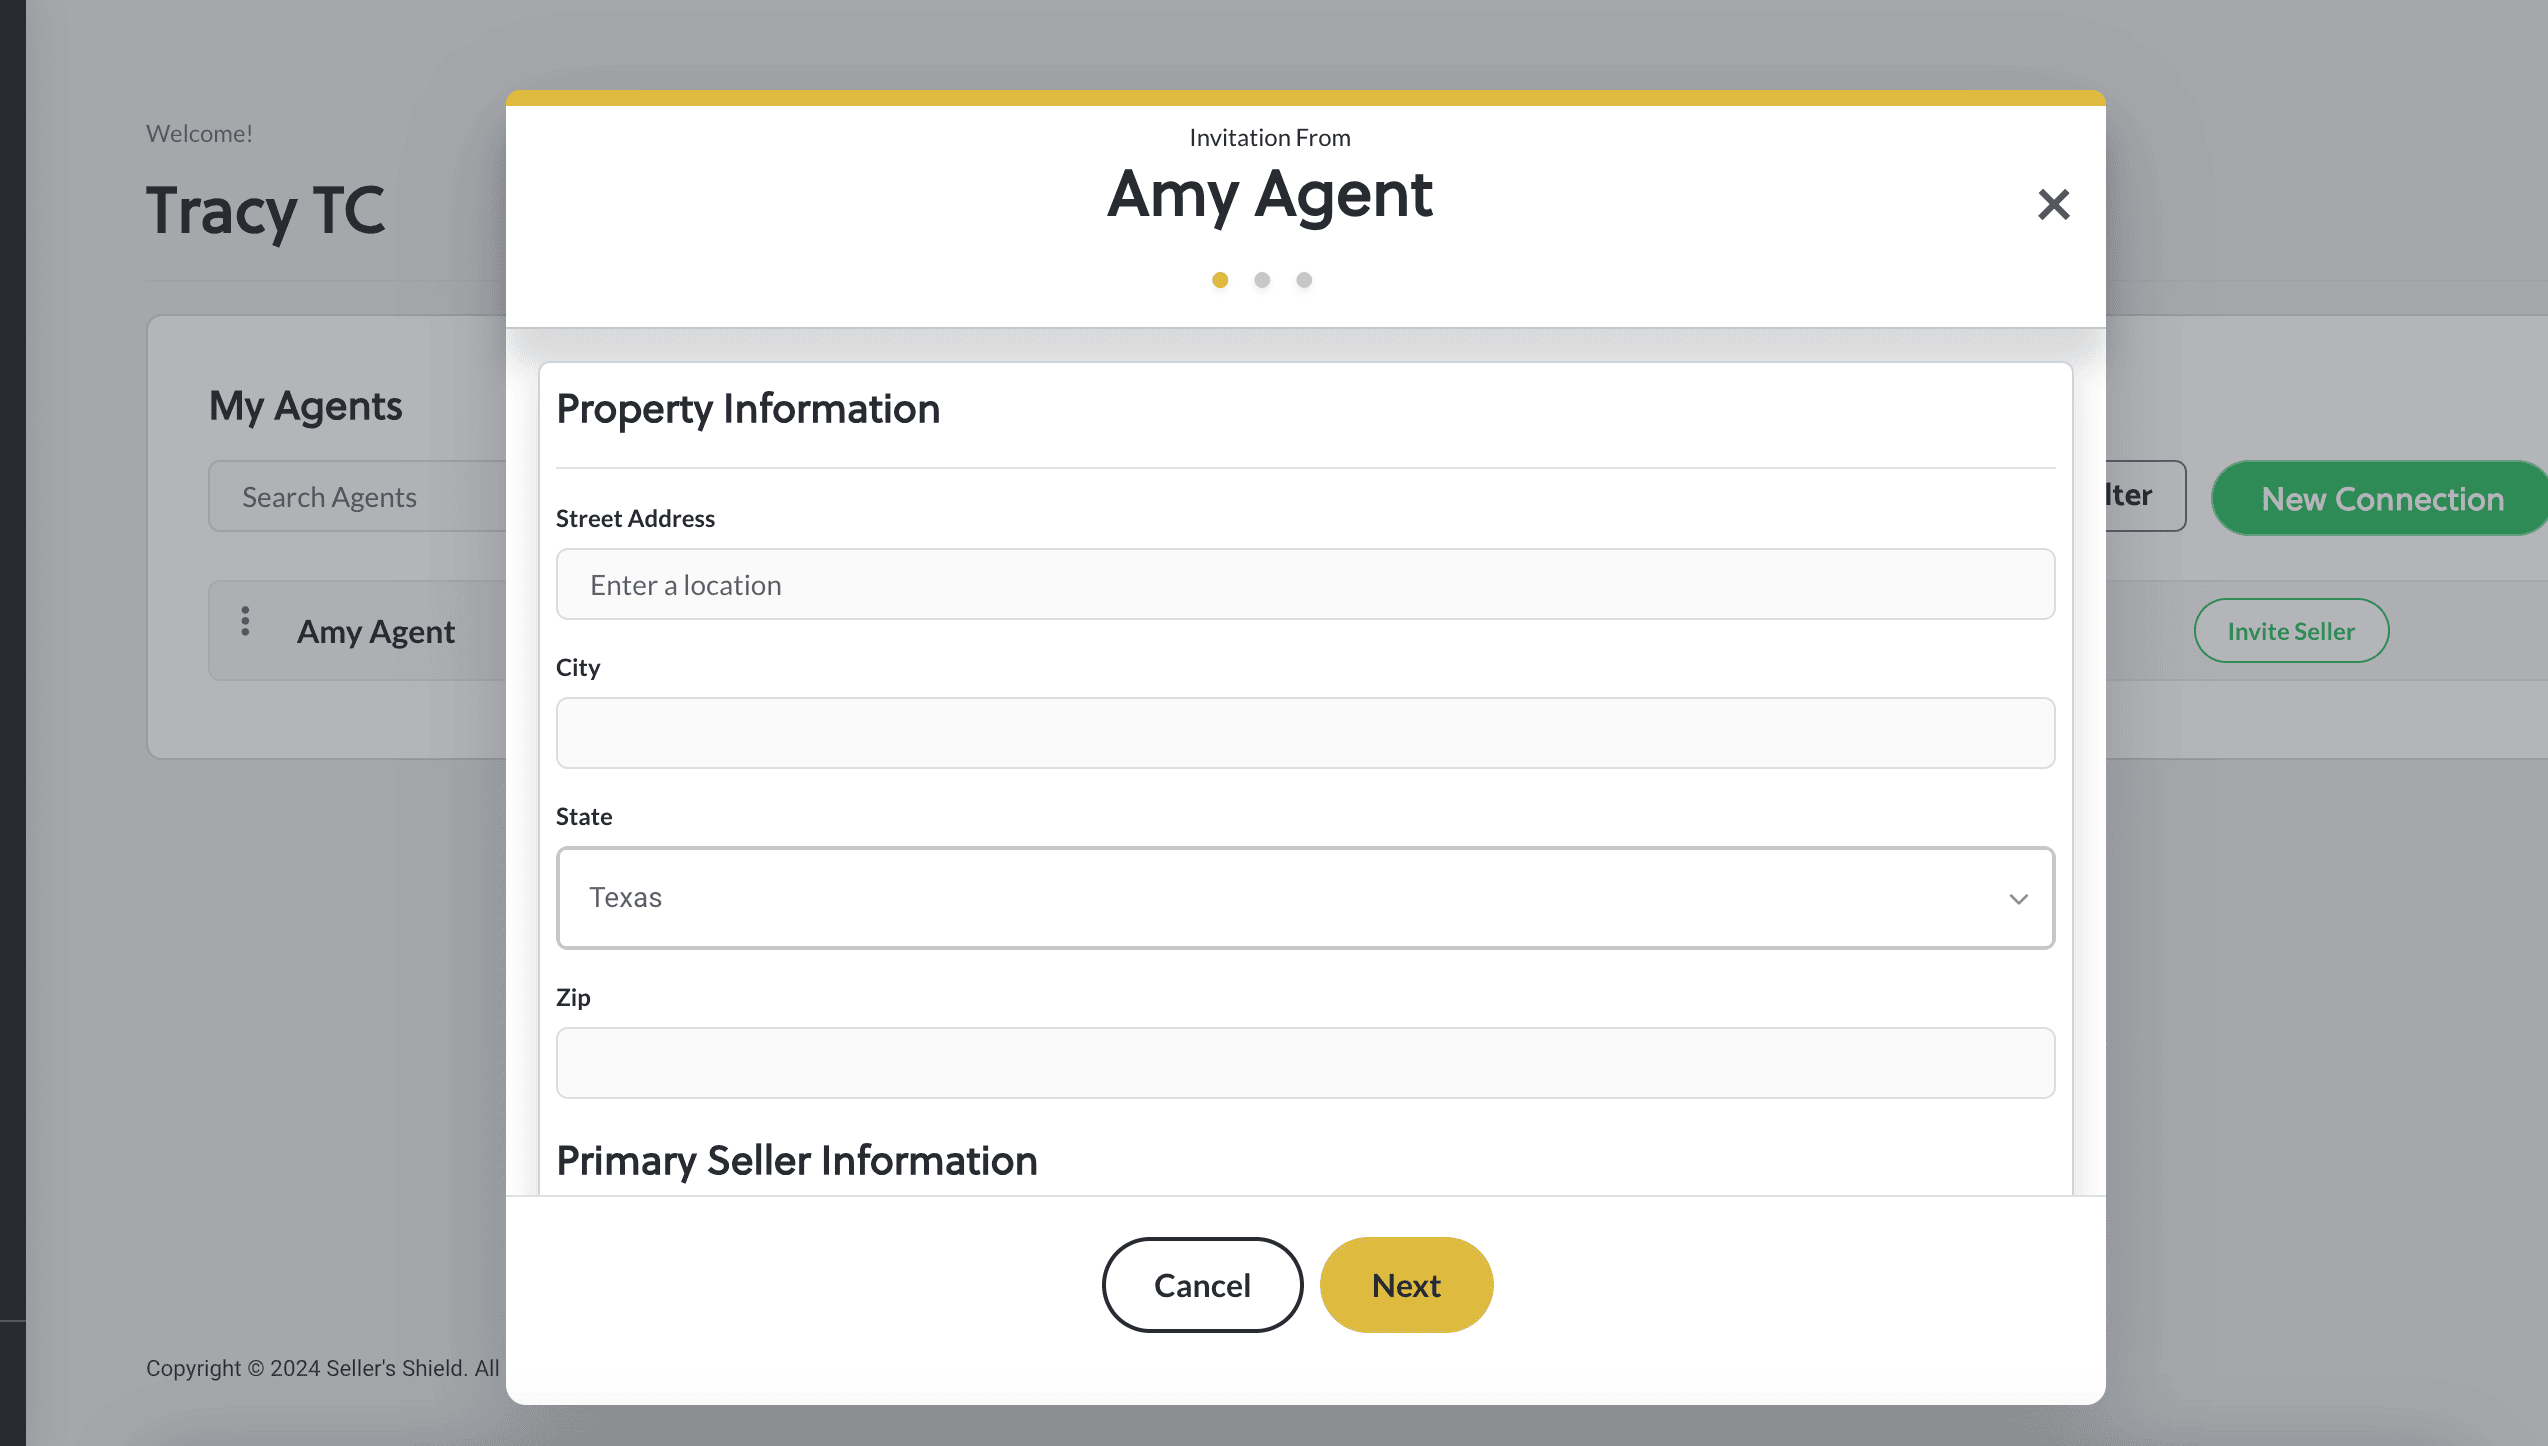Click the Invitation From label
Viewport: 2548px width, 1446px height.
click(x=1269, y=138)
